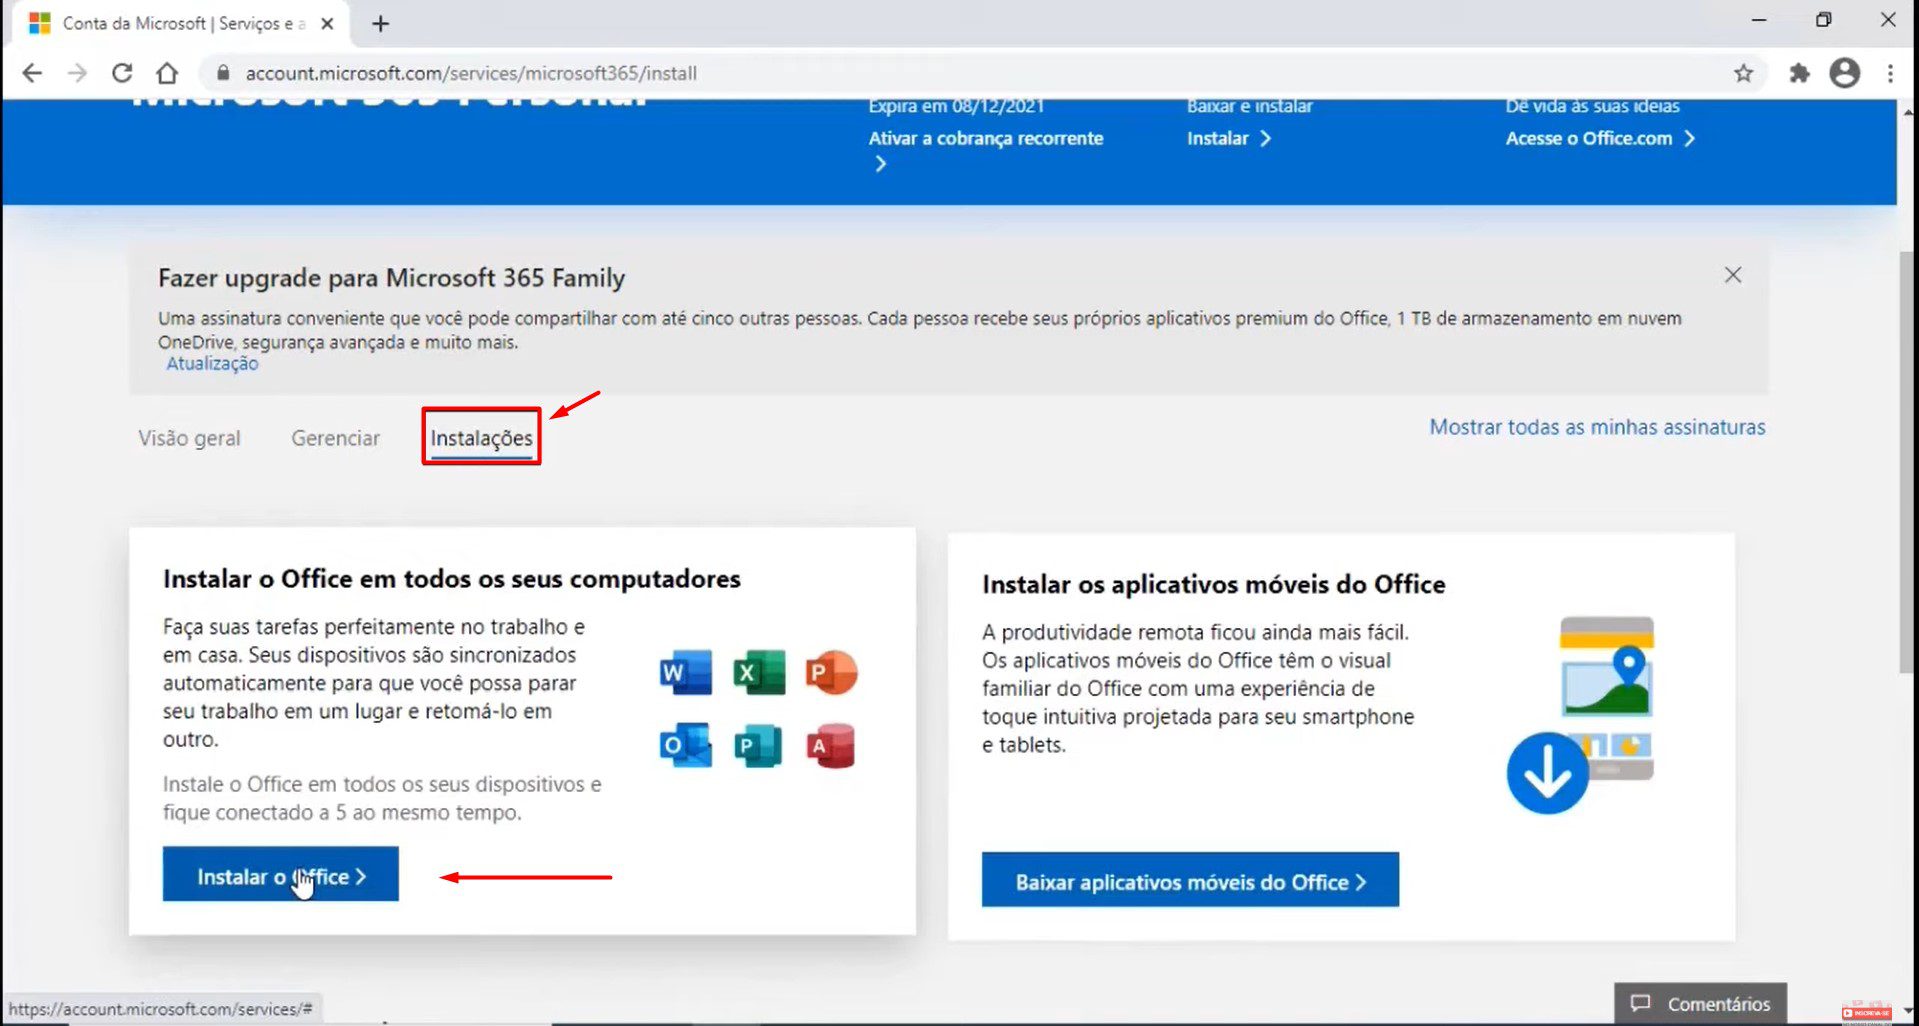The image size is (1919, 1026).
Task: Select the PowerPoint app icon
Action: [x=831, y=672]
